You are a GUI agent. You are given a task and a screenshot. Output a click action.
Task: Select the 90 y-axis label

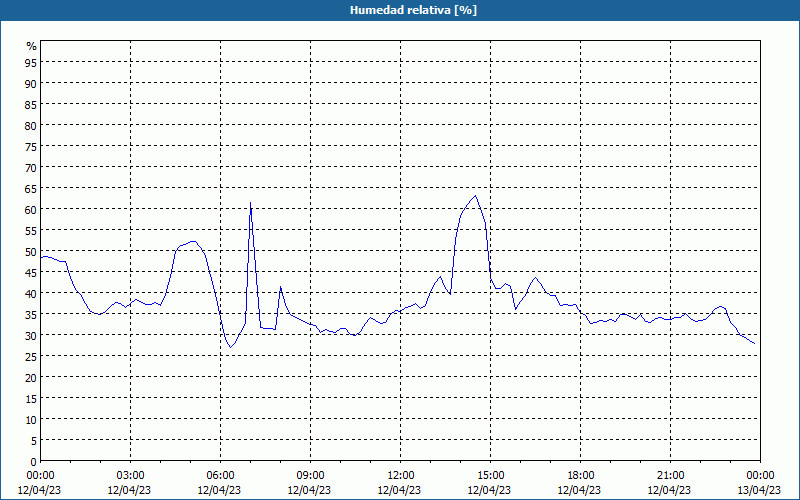point(31,83)
